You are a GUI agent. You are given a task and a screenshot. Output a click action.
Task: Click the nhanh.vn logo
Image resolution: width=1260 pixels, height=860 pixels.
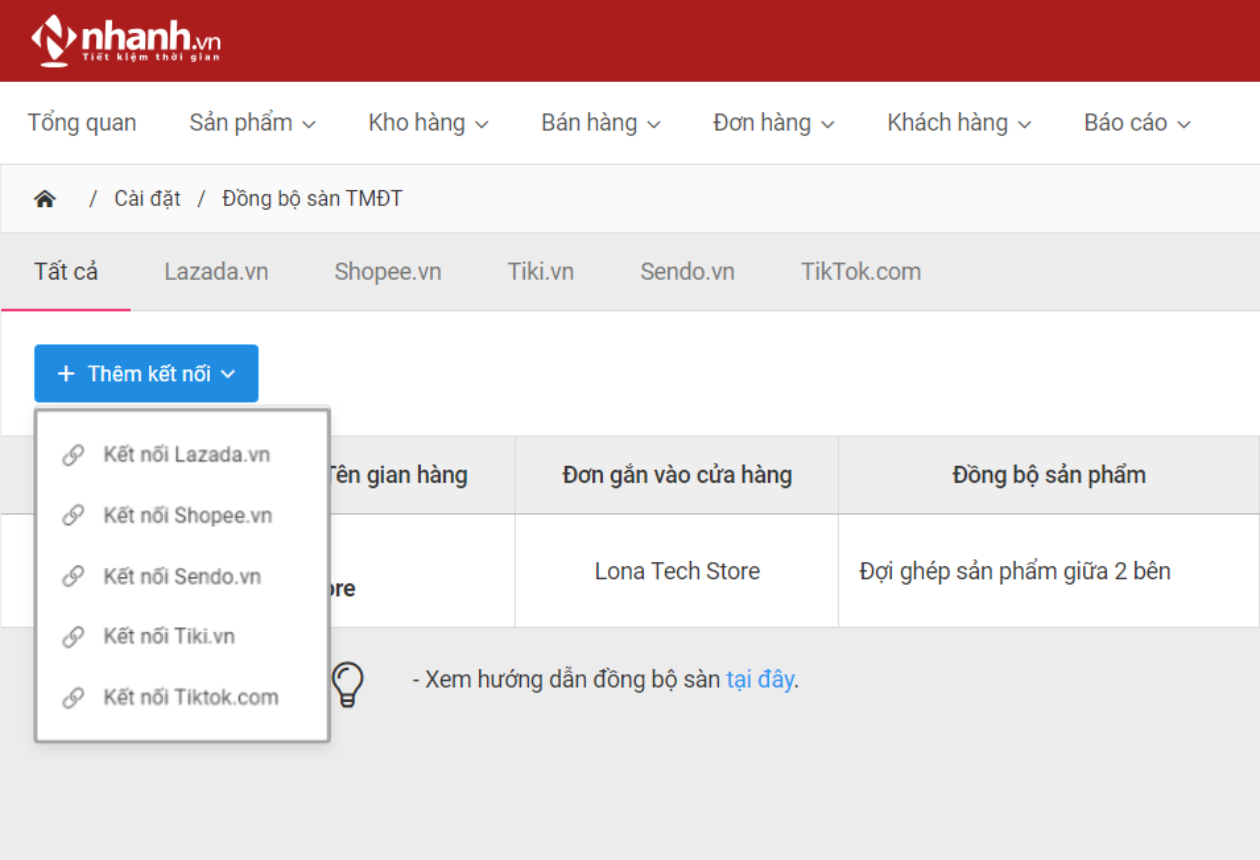point(120,40)
